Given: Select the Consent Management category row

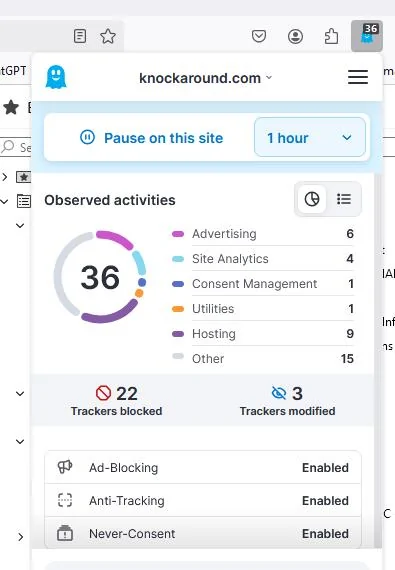Looking at the screenshot, I should point(263,284).
